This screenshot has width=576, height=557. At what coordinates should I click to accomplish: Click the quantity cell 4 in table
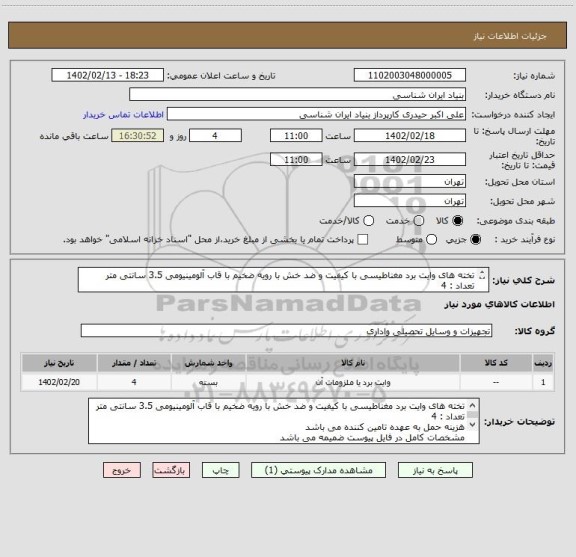point(134,382)
